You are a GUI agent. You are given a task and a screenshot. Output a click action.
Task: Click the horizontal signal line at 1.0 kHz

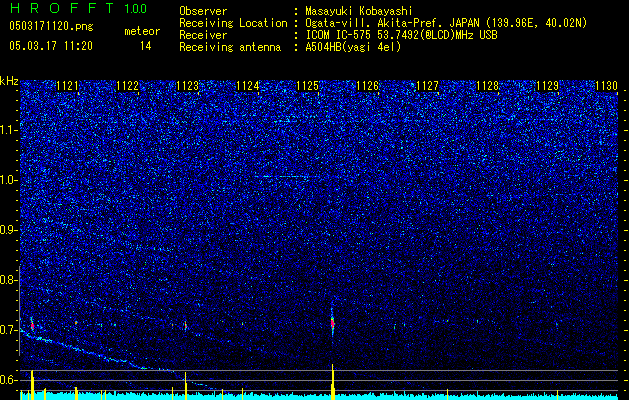click(286, 176)
